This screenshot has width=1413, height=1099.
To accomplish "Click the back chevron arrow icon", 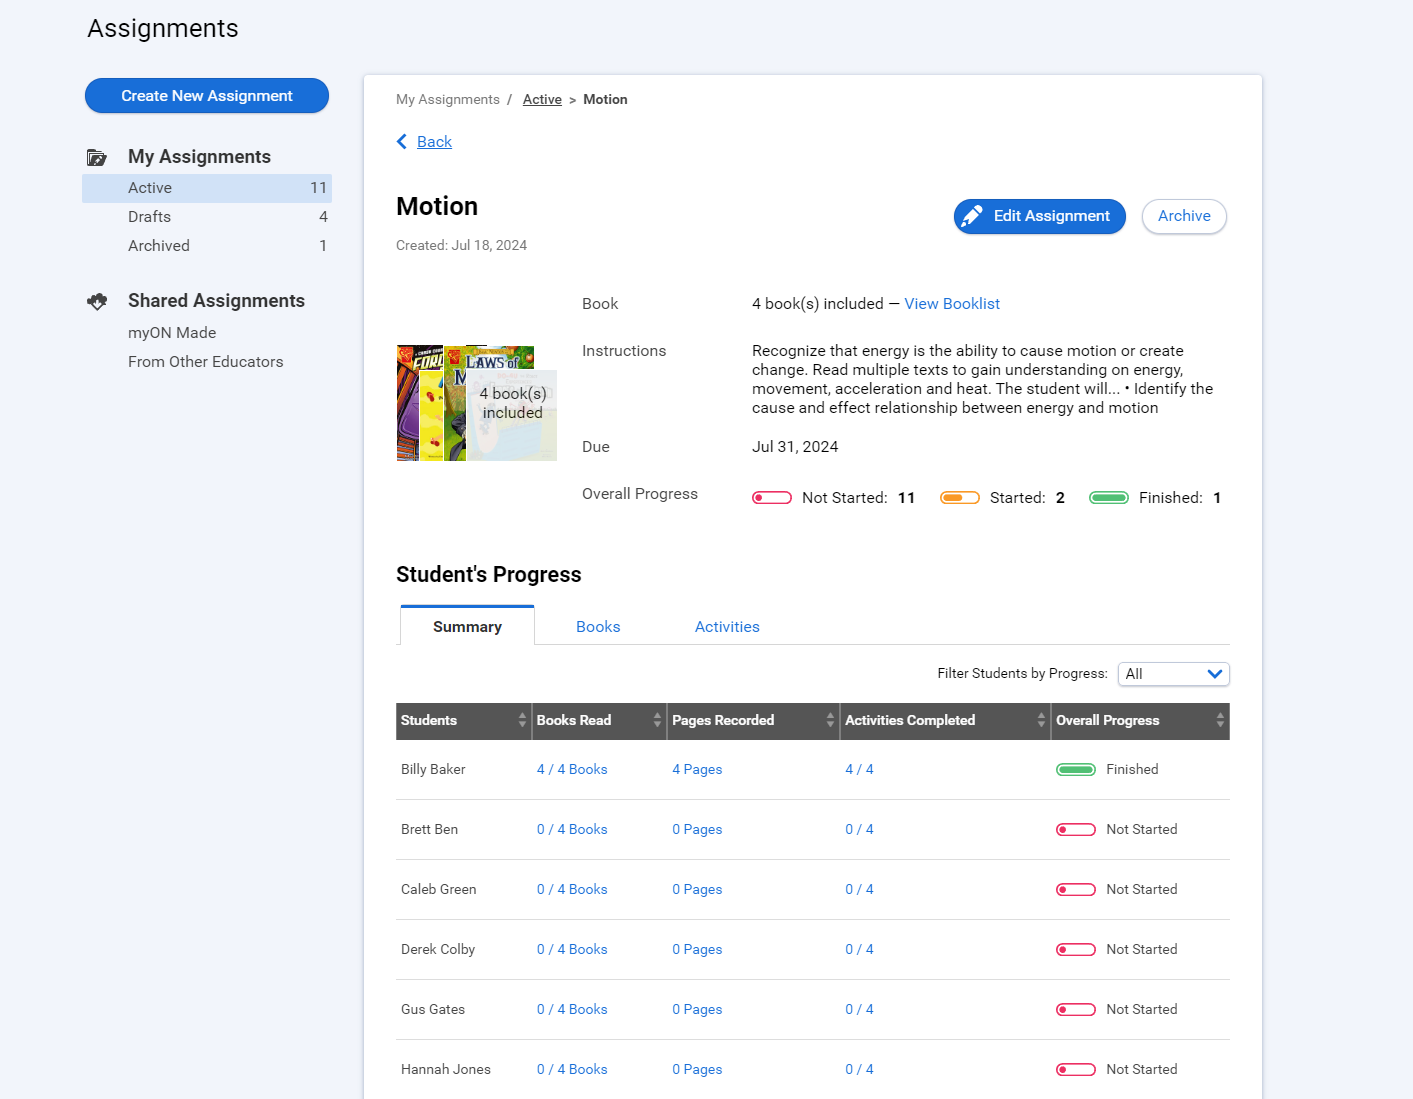I will (402, 141).
